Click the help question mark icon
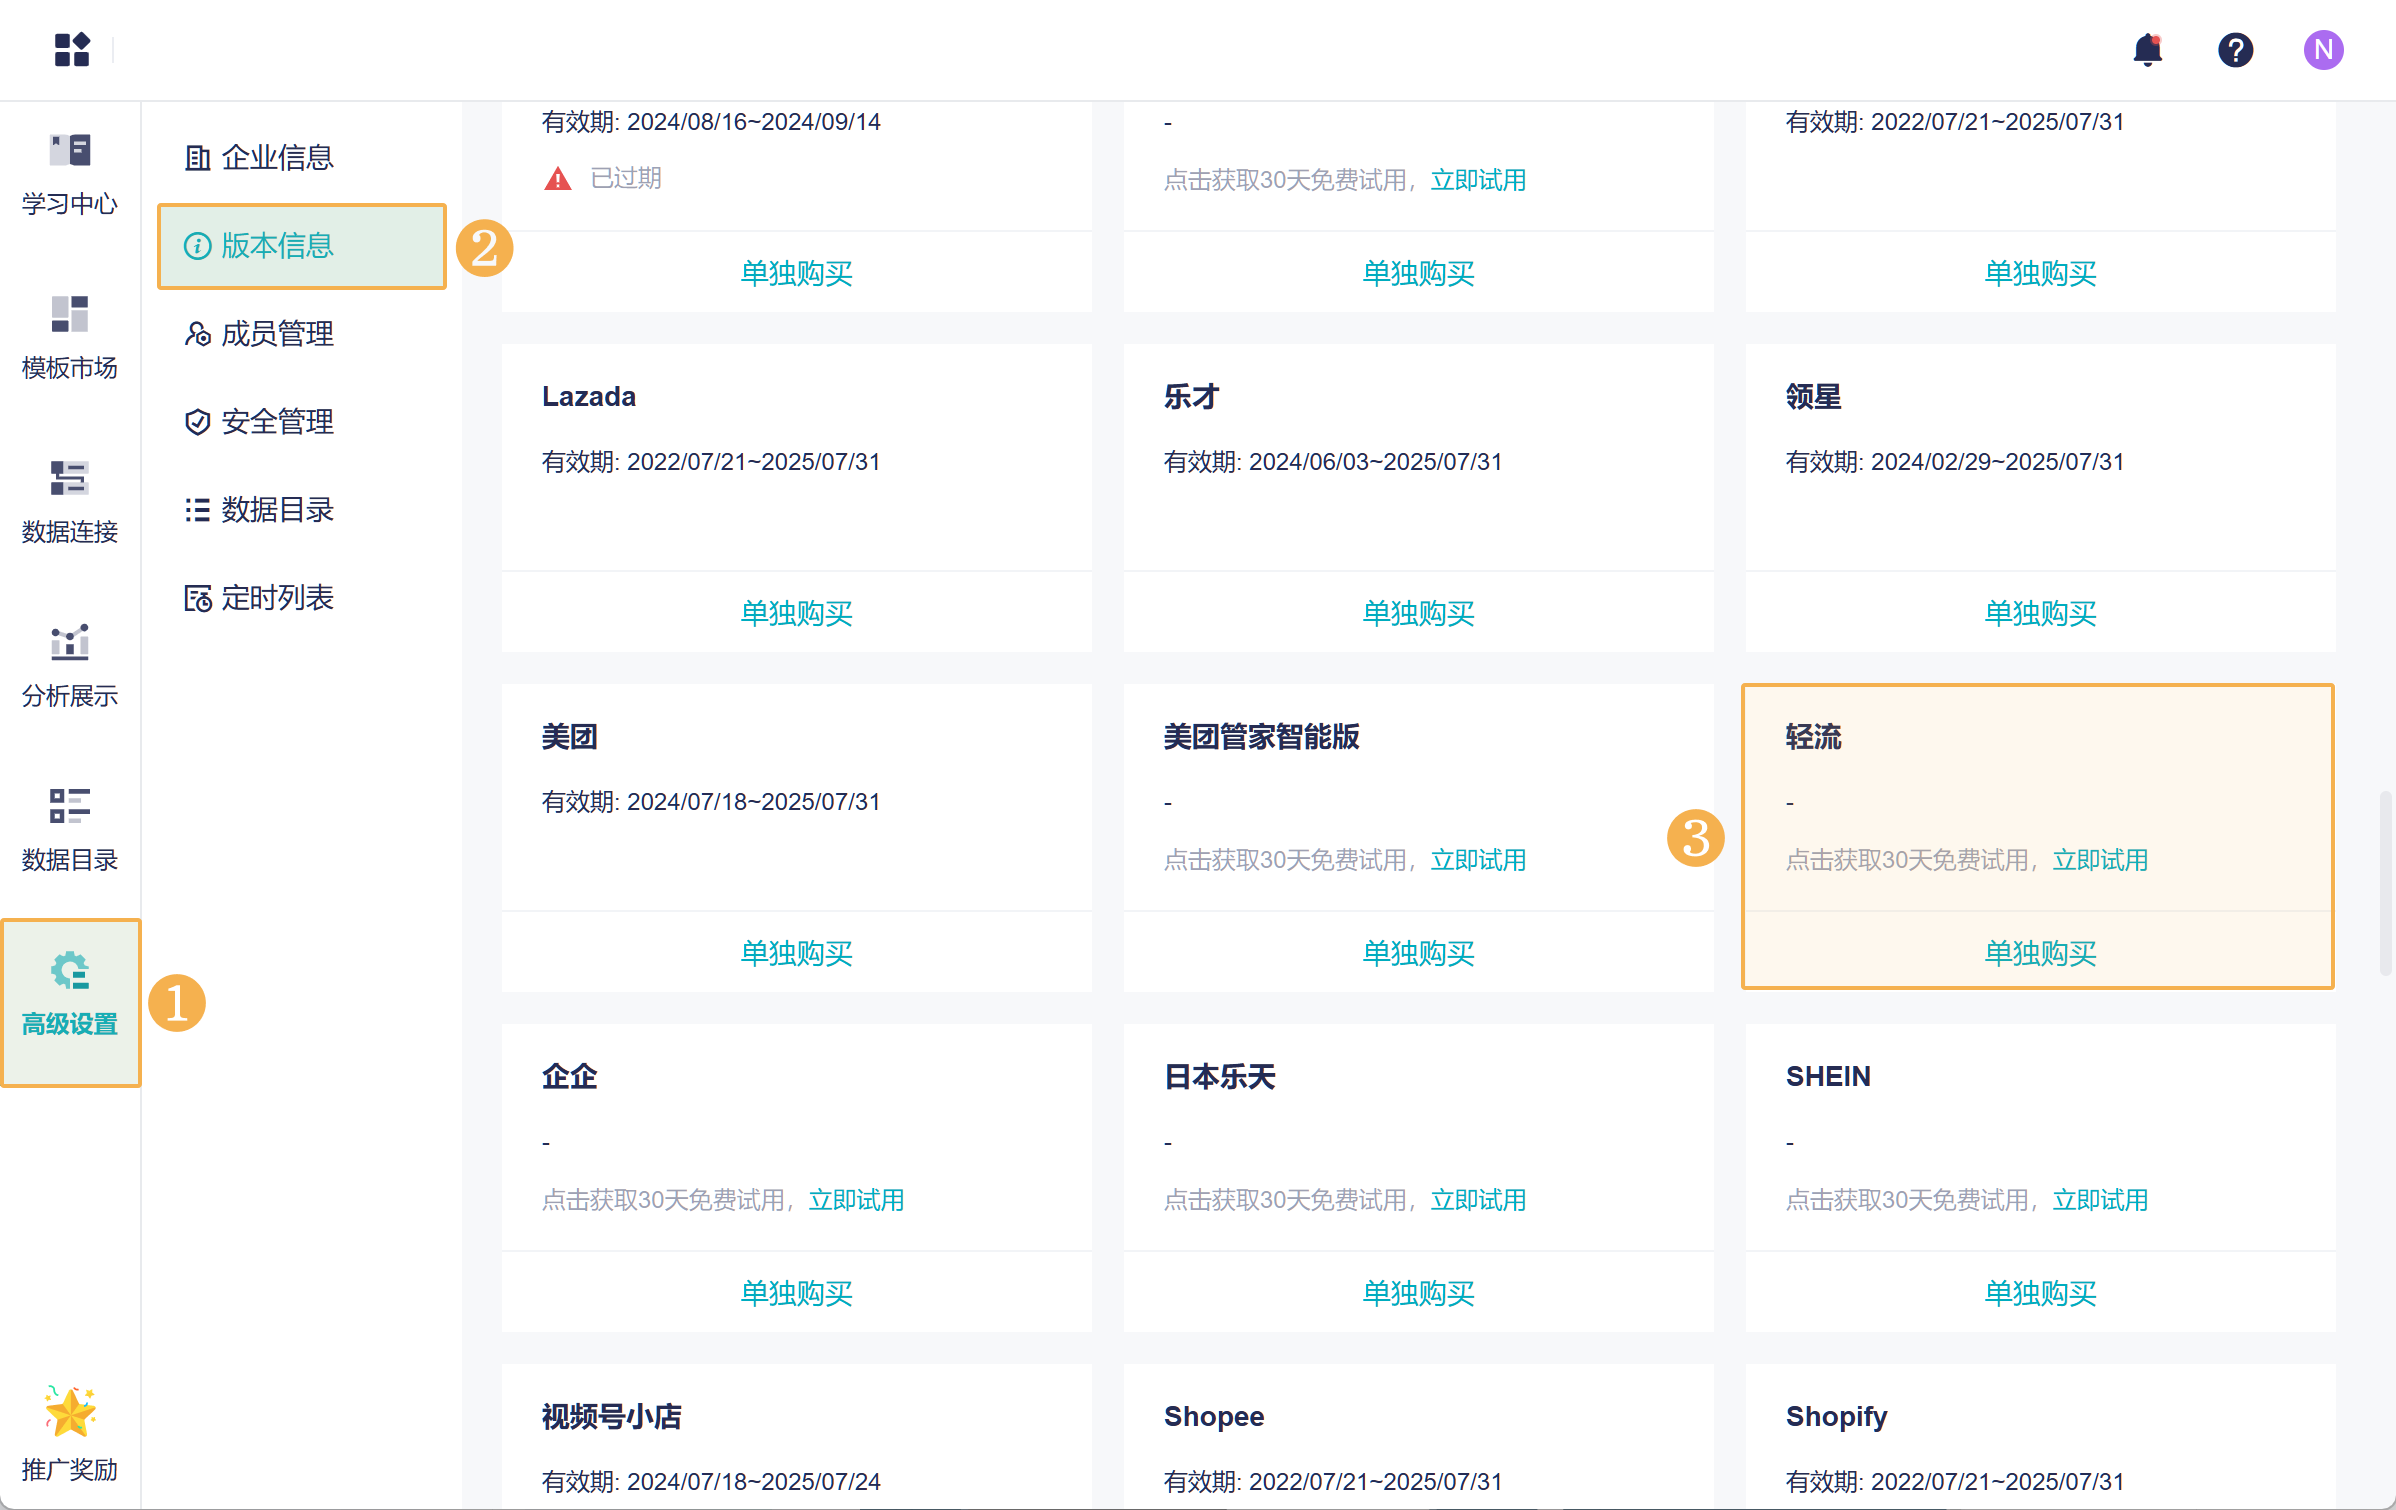 pyautogui.click(x=2235, y=50)
